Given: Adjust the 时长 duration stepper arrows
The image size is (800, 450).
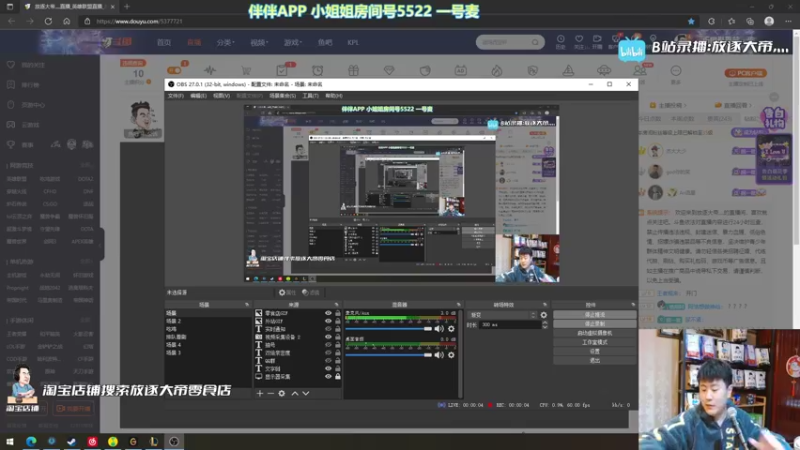Looking at the screenshot, I should pyautogui.click(x=545, y=324).
